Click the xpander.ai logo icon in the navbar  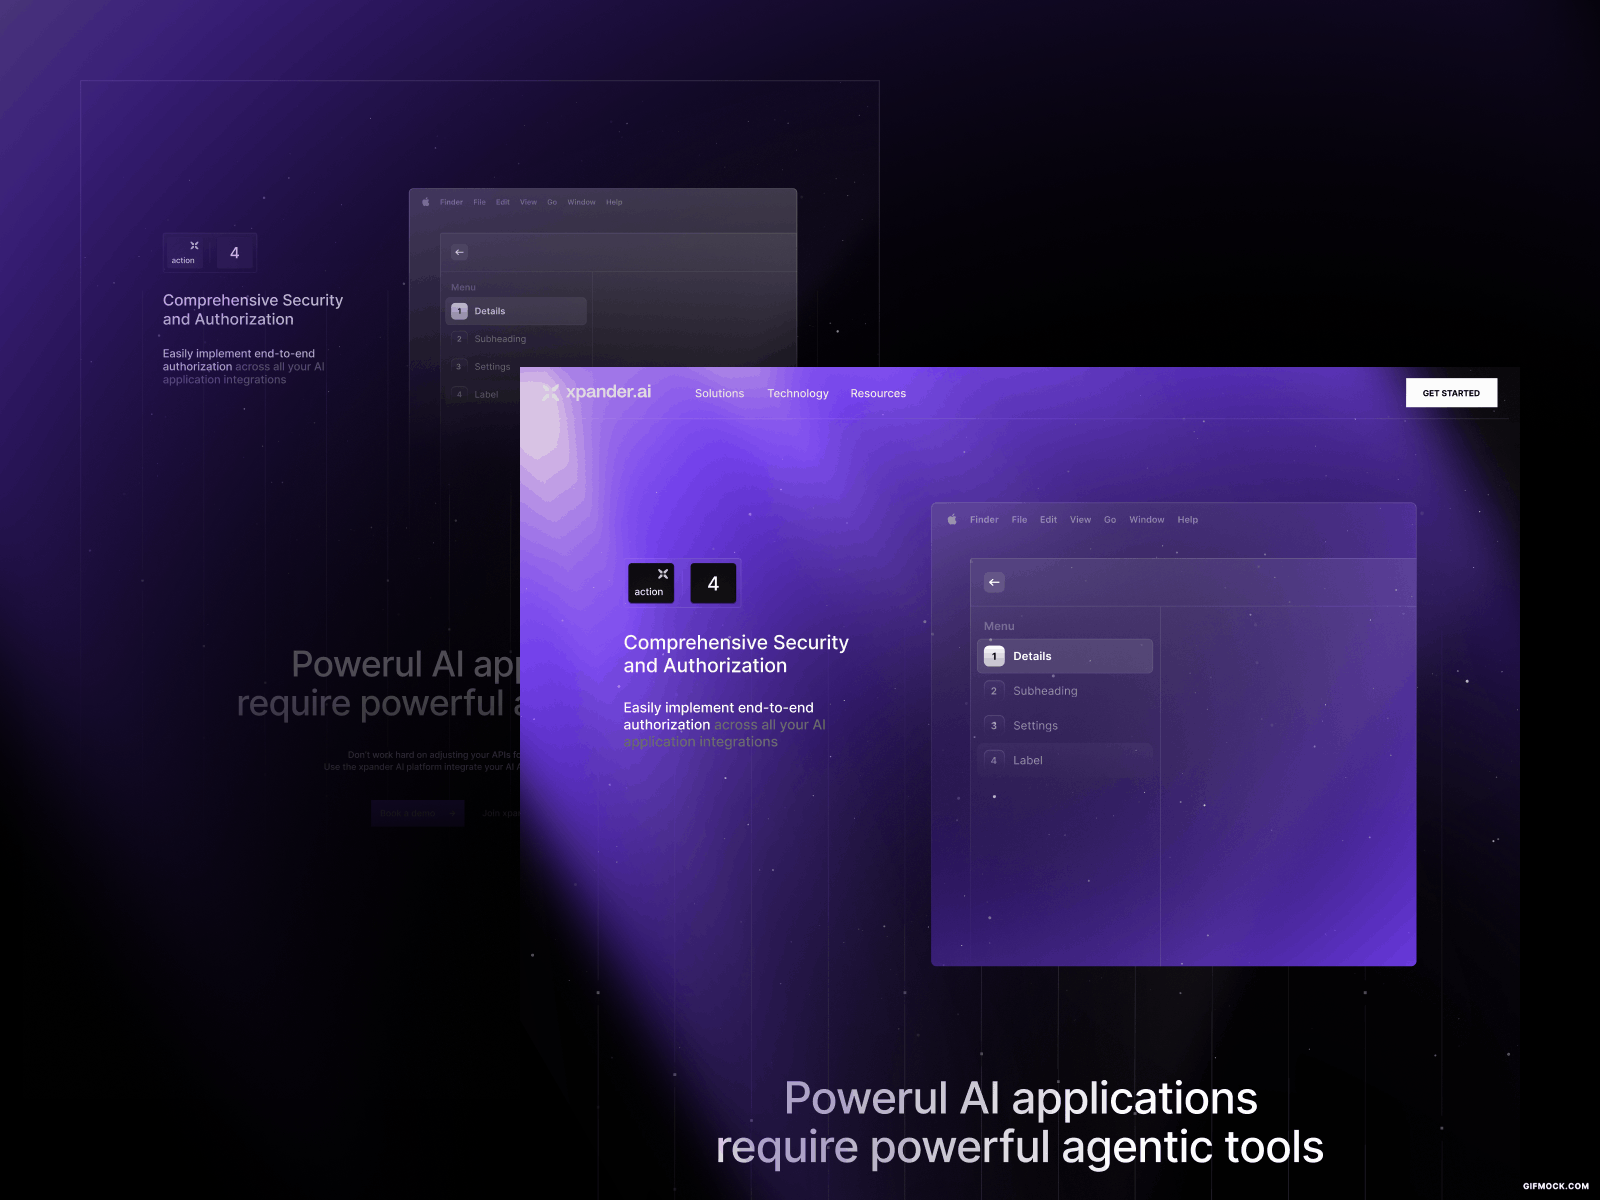(550, 393)
